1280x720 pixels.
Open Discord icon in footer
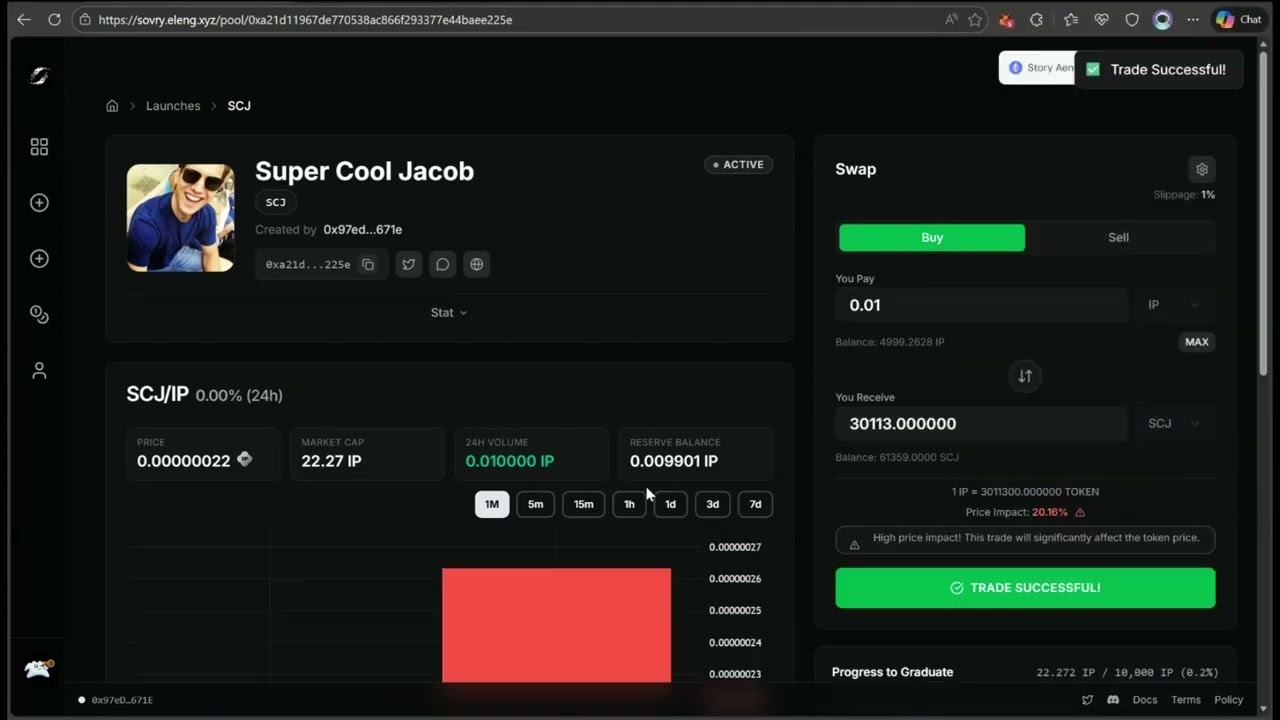[x=1113, y=700]
